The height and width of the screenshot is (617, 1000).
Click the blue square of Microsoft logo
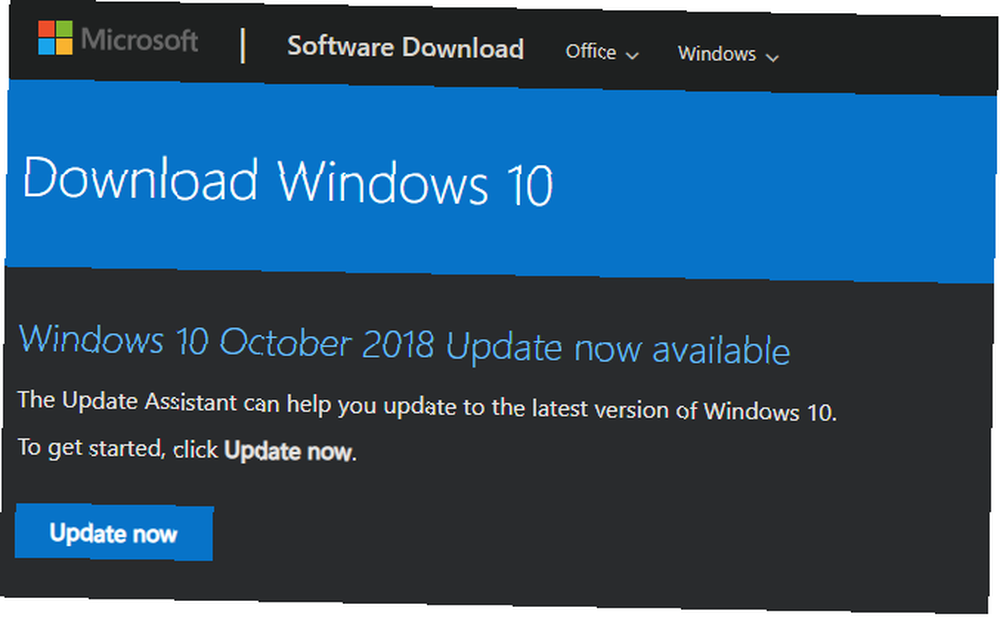(46, 46)
